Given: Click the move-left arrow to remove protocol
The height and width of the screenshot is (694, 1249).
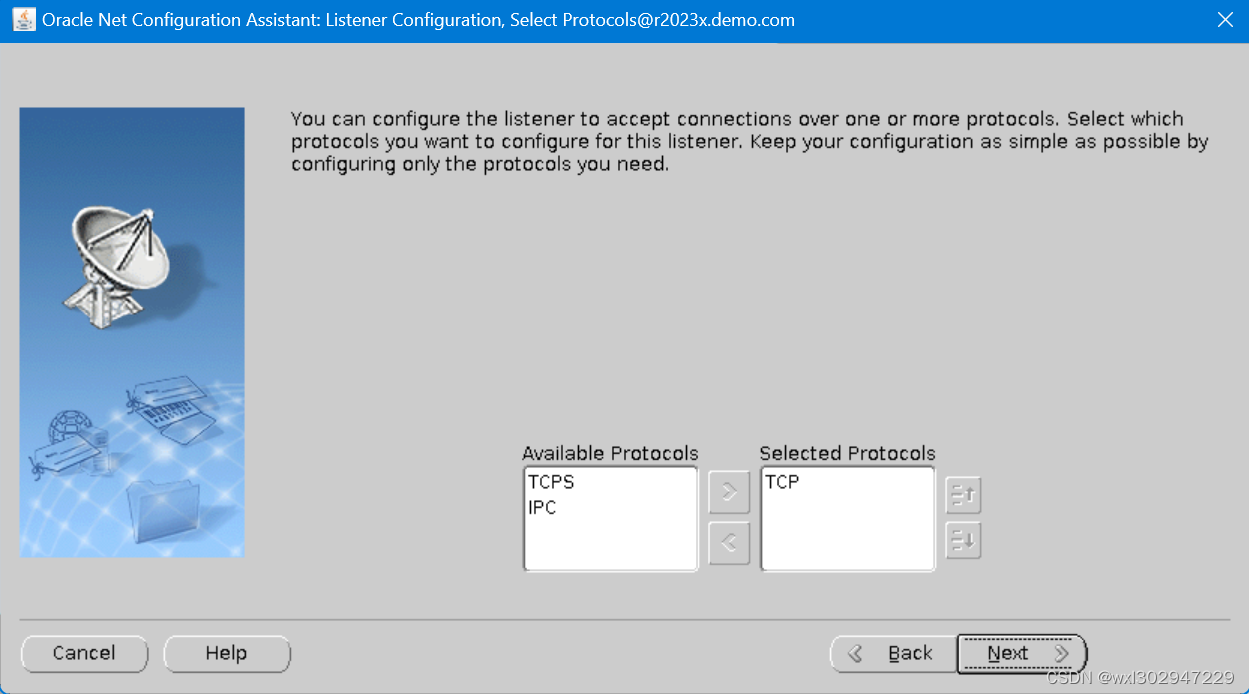Looking at the screenshot, I should [x=729, y=543].
